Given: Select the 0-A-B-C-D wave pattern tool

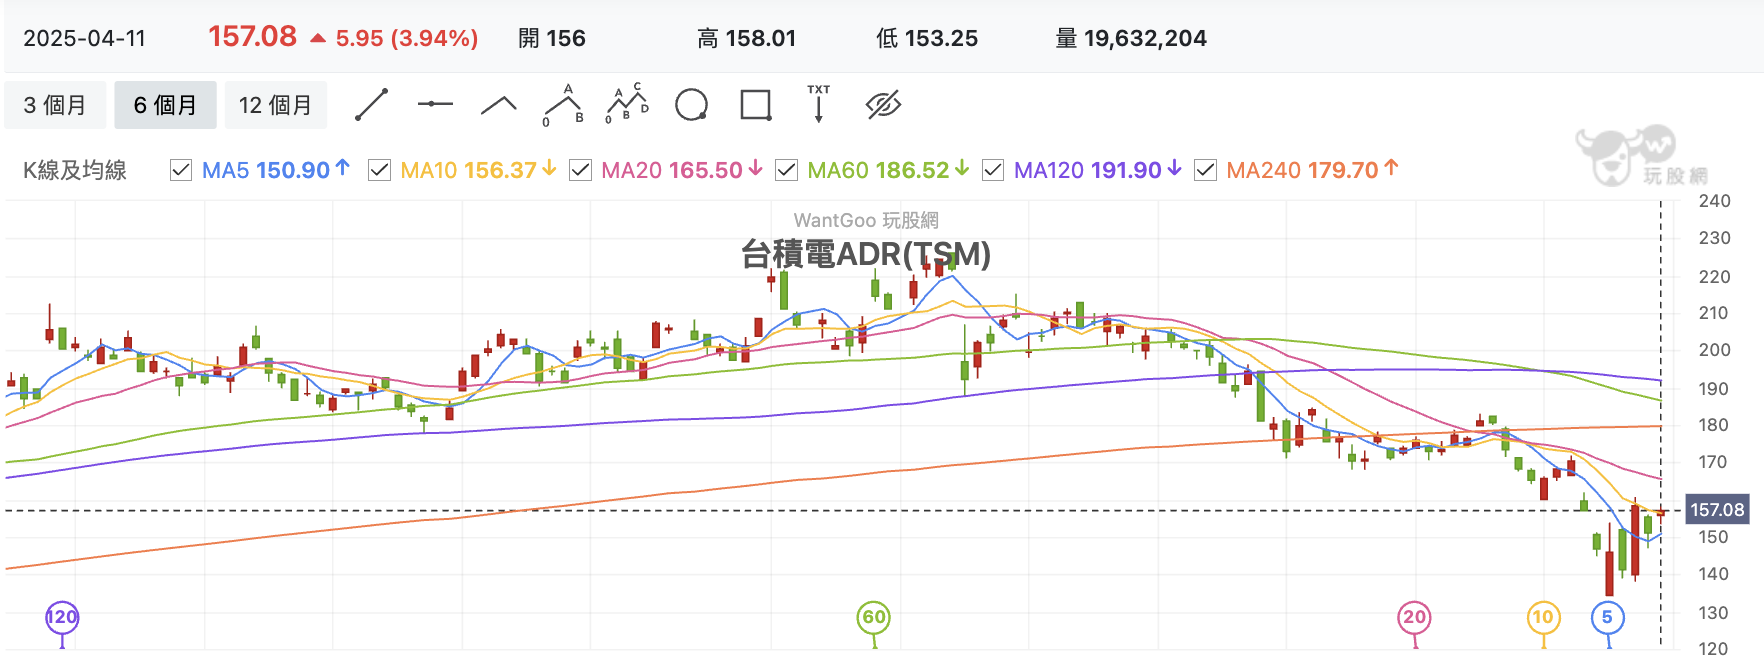Looking at the screenshot, I should tap(627, 104).
